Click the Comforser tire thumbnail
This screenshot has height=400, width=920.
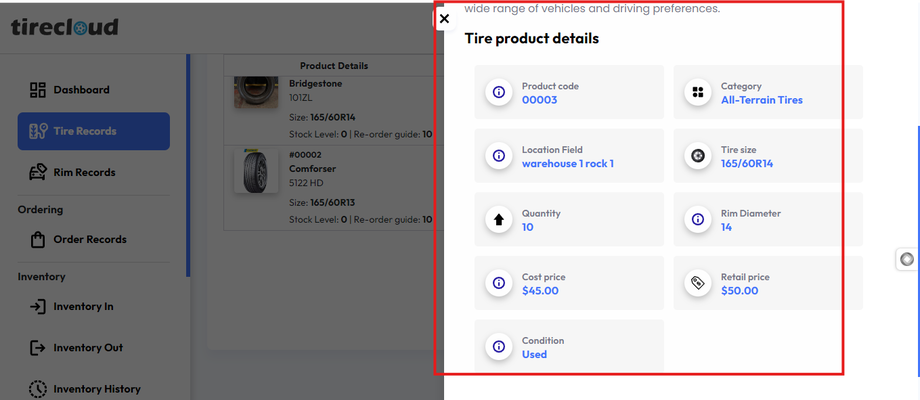[255, 171]
